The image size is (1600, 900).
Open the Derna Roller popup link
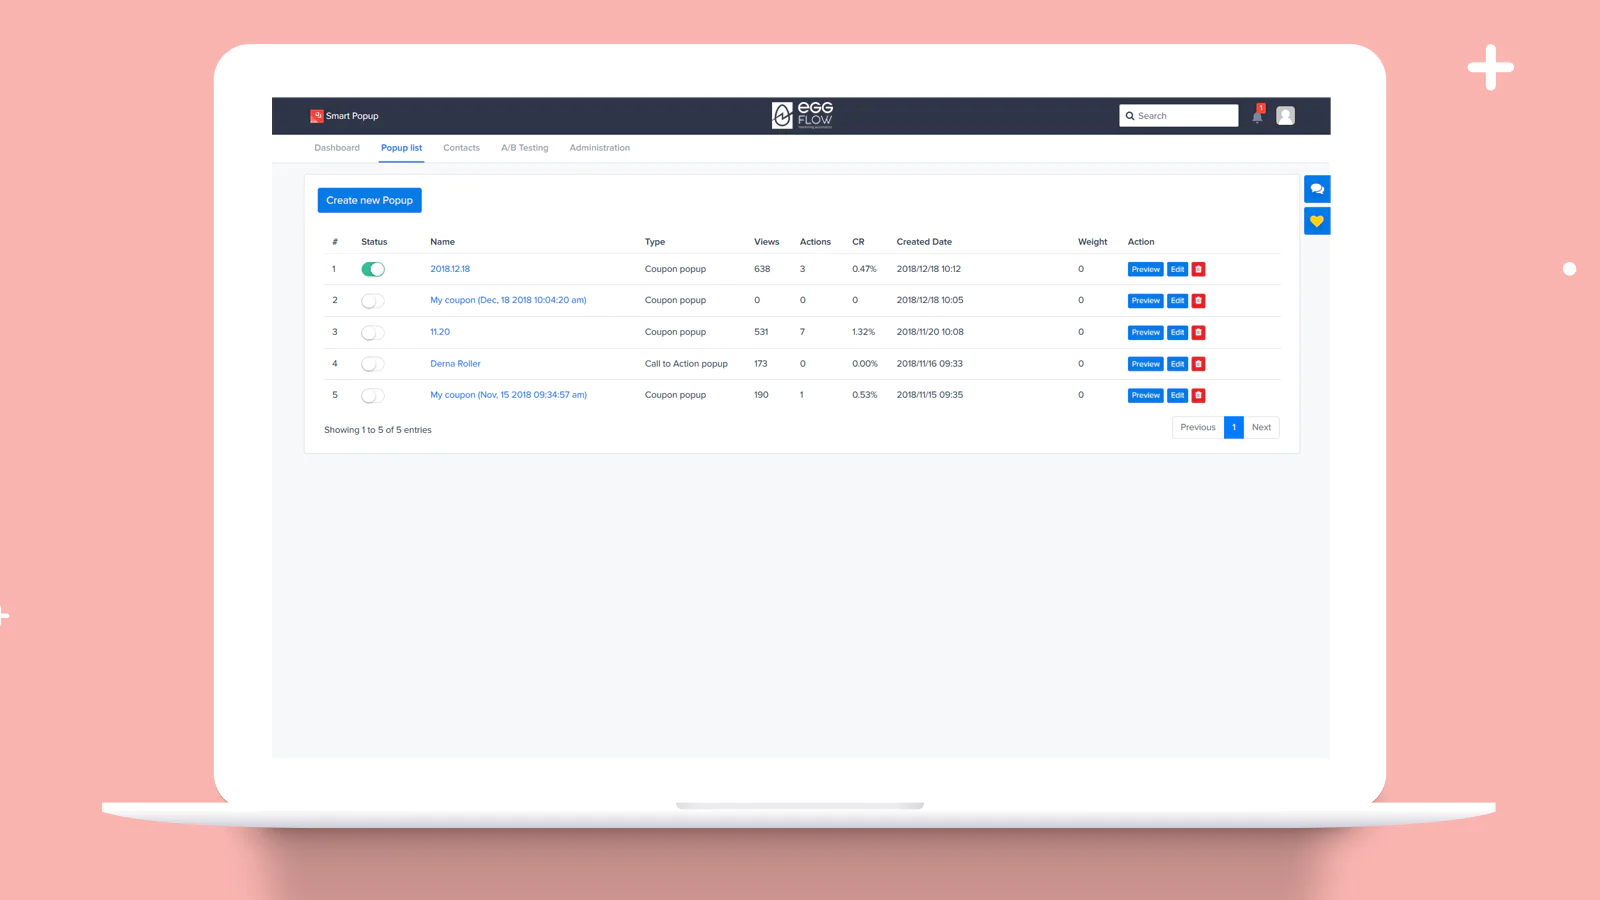click(455, 364)
